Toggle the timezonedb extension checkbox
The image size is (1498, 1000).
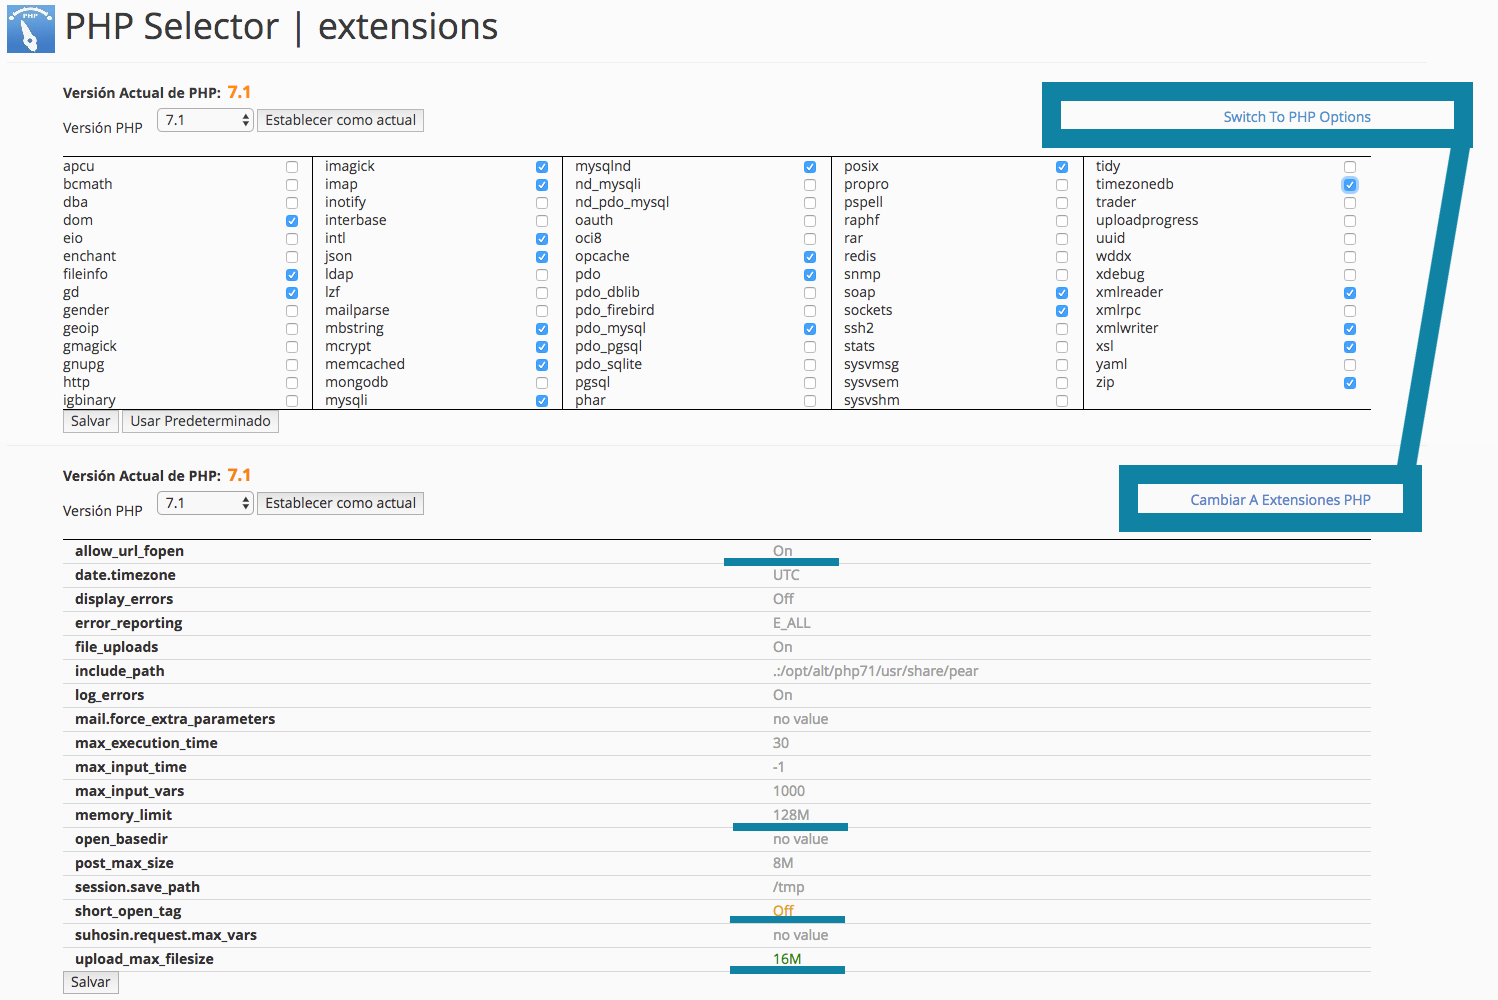(x=1350, y=185)
